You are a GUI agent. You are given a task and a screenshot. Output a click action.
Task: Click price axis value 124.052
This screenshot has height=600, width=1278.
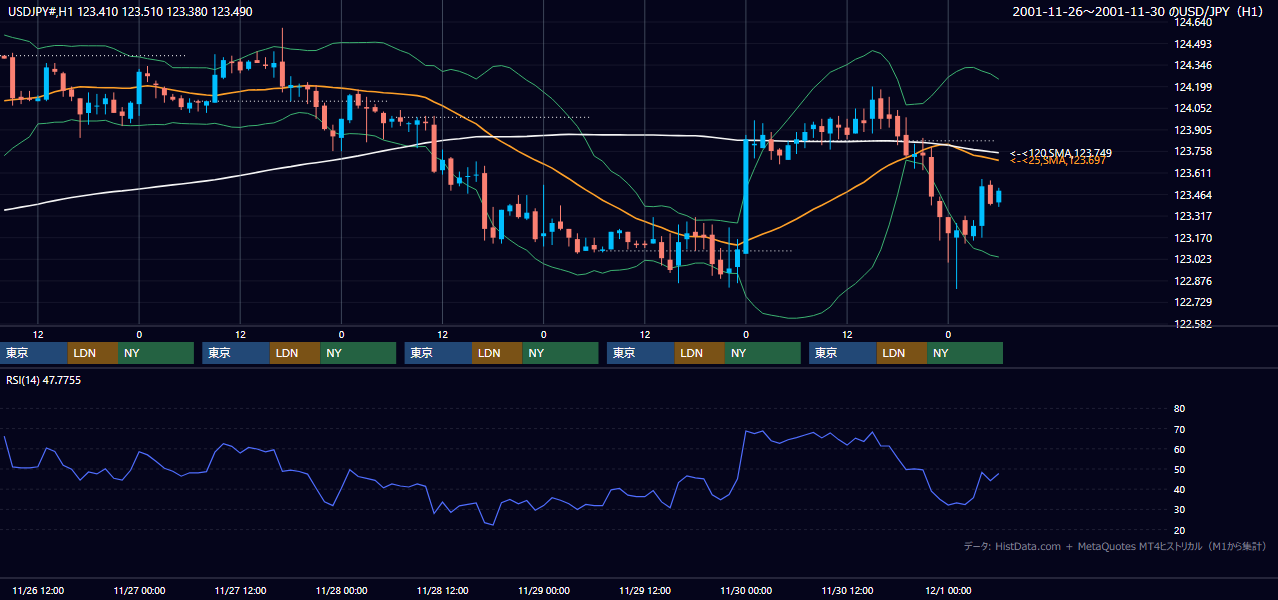point(1192,108)
